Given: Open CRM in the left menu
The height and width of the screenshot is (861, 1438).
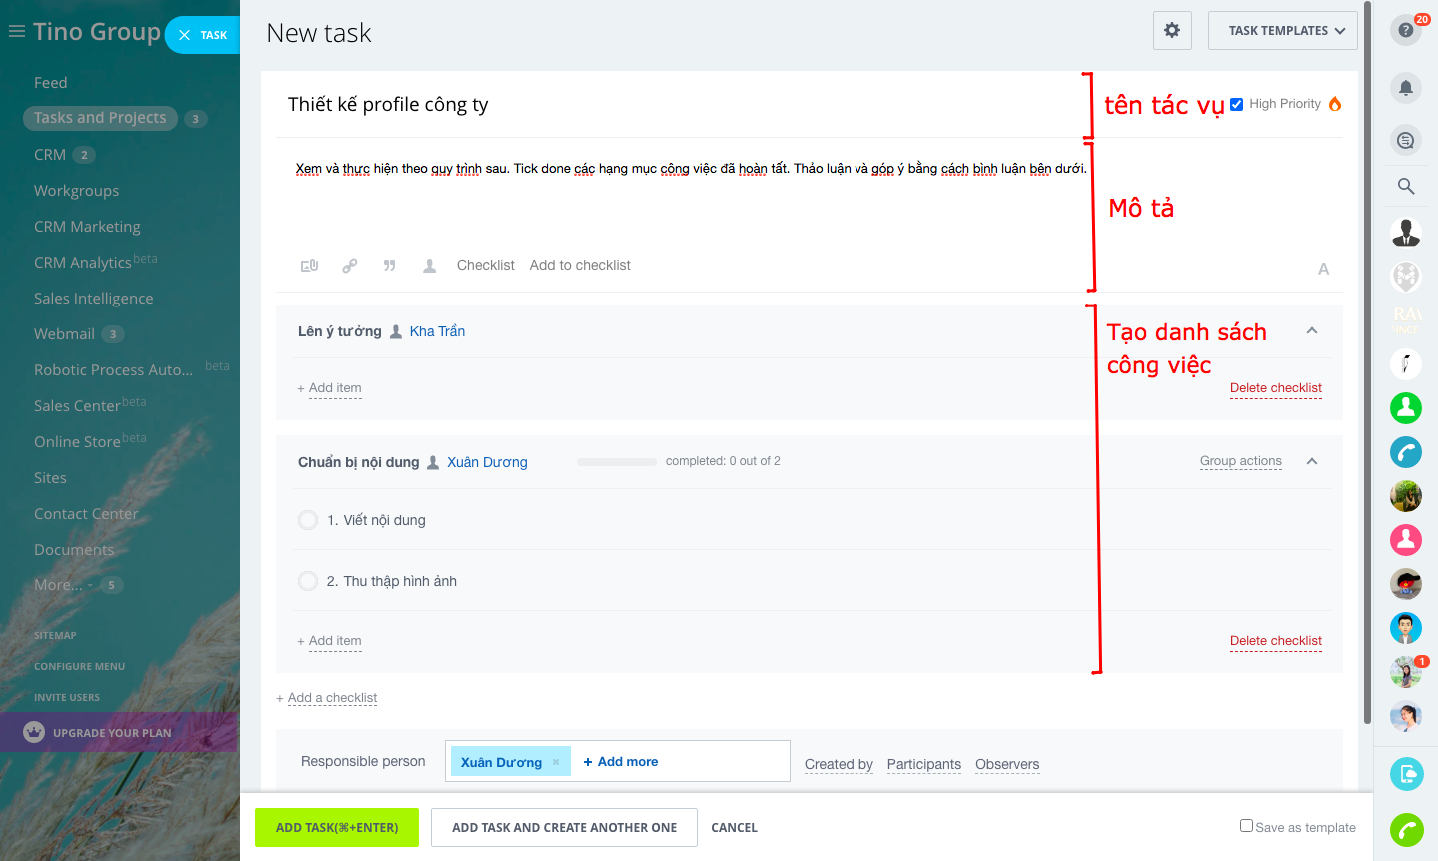Looking at the screenshot, I should [x=50, y=155].
